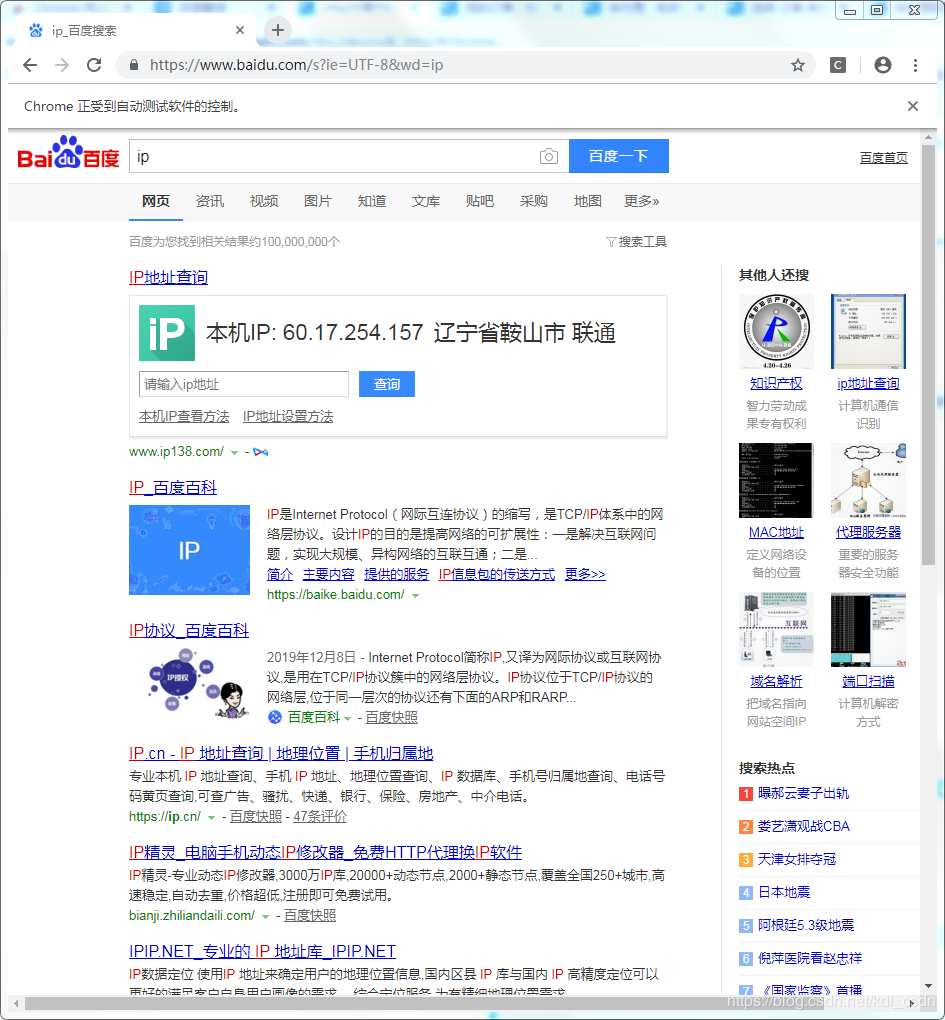The image size is (945, 1020).
Task: Expand dropdown arrow next to baike.baidu.com URL
Action: click(x=415, y=595)
